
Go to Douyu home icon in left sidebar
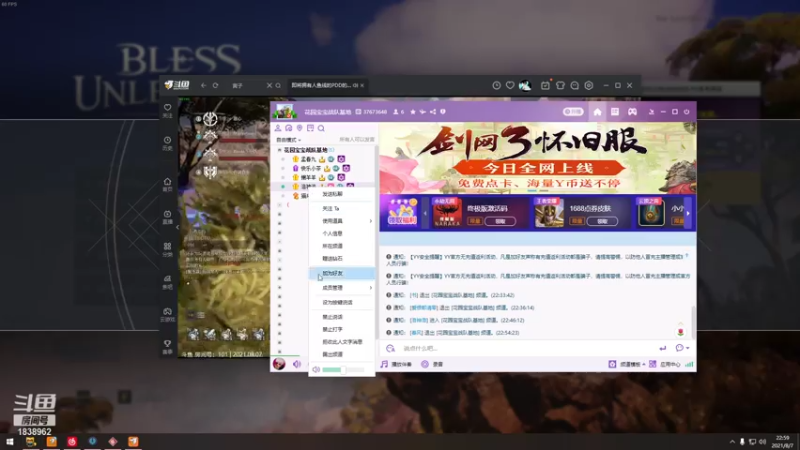click(x=167, y=182)
